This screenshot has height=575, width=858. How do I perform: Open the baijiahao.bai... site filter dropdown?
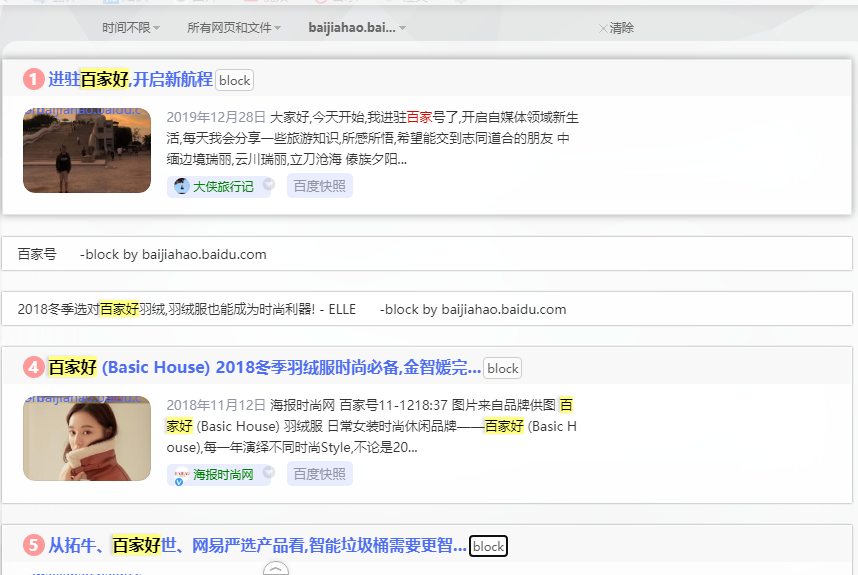coord(357,27)
